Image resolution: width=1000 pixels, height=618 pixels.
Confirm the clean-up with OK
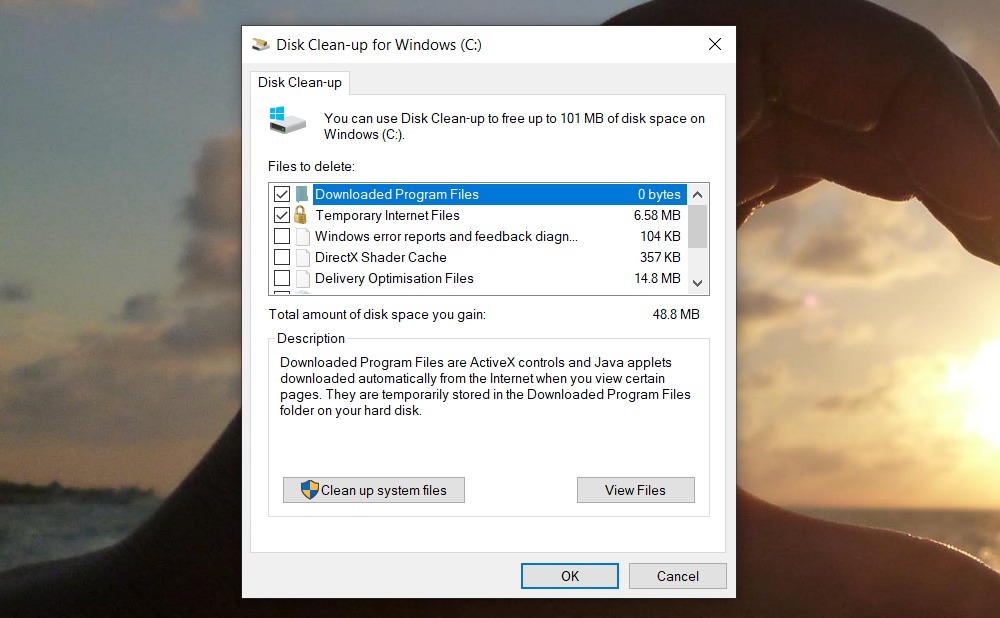click(570, 576)
